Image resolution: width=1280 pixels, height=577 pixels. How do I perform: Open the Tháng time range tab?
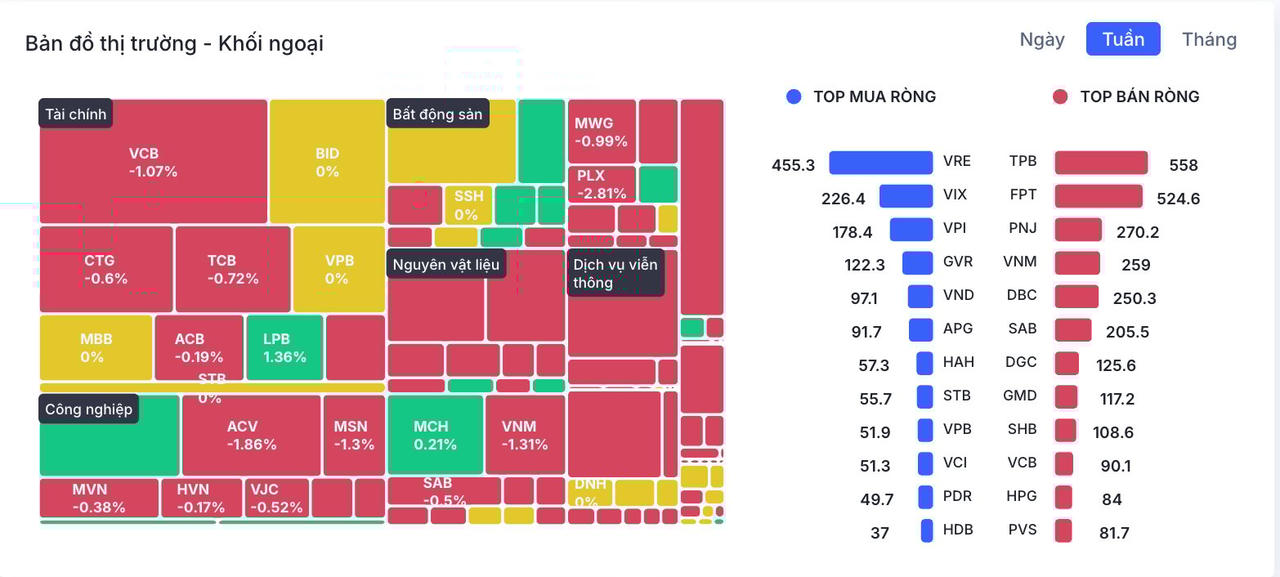1209,40
